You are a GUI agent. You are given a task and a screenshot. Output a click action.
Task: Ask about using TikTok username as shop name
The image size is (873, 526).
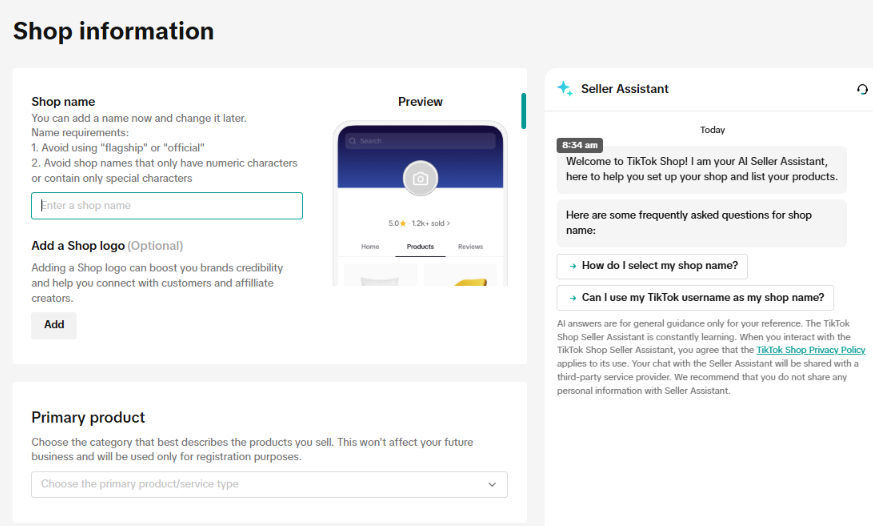(695, 298)
